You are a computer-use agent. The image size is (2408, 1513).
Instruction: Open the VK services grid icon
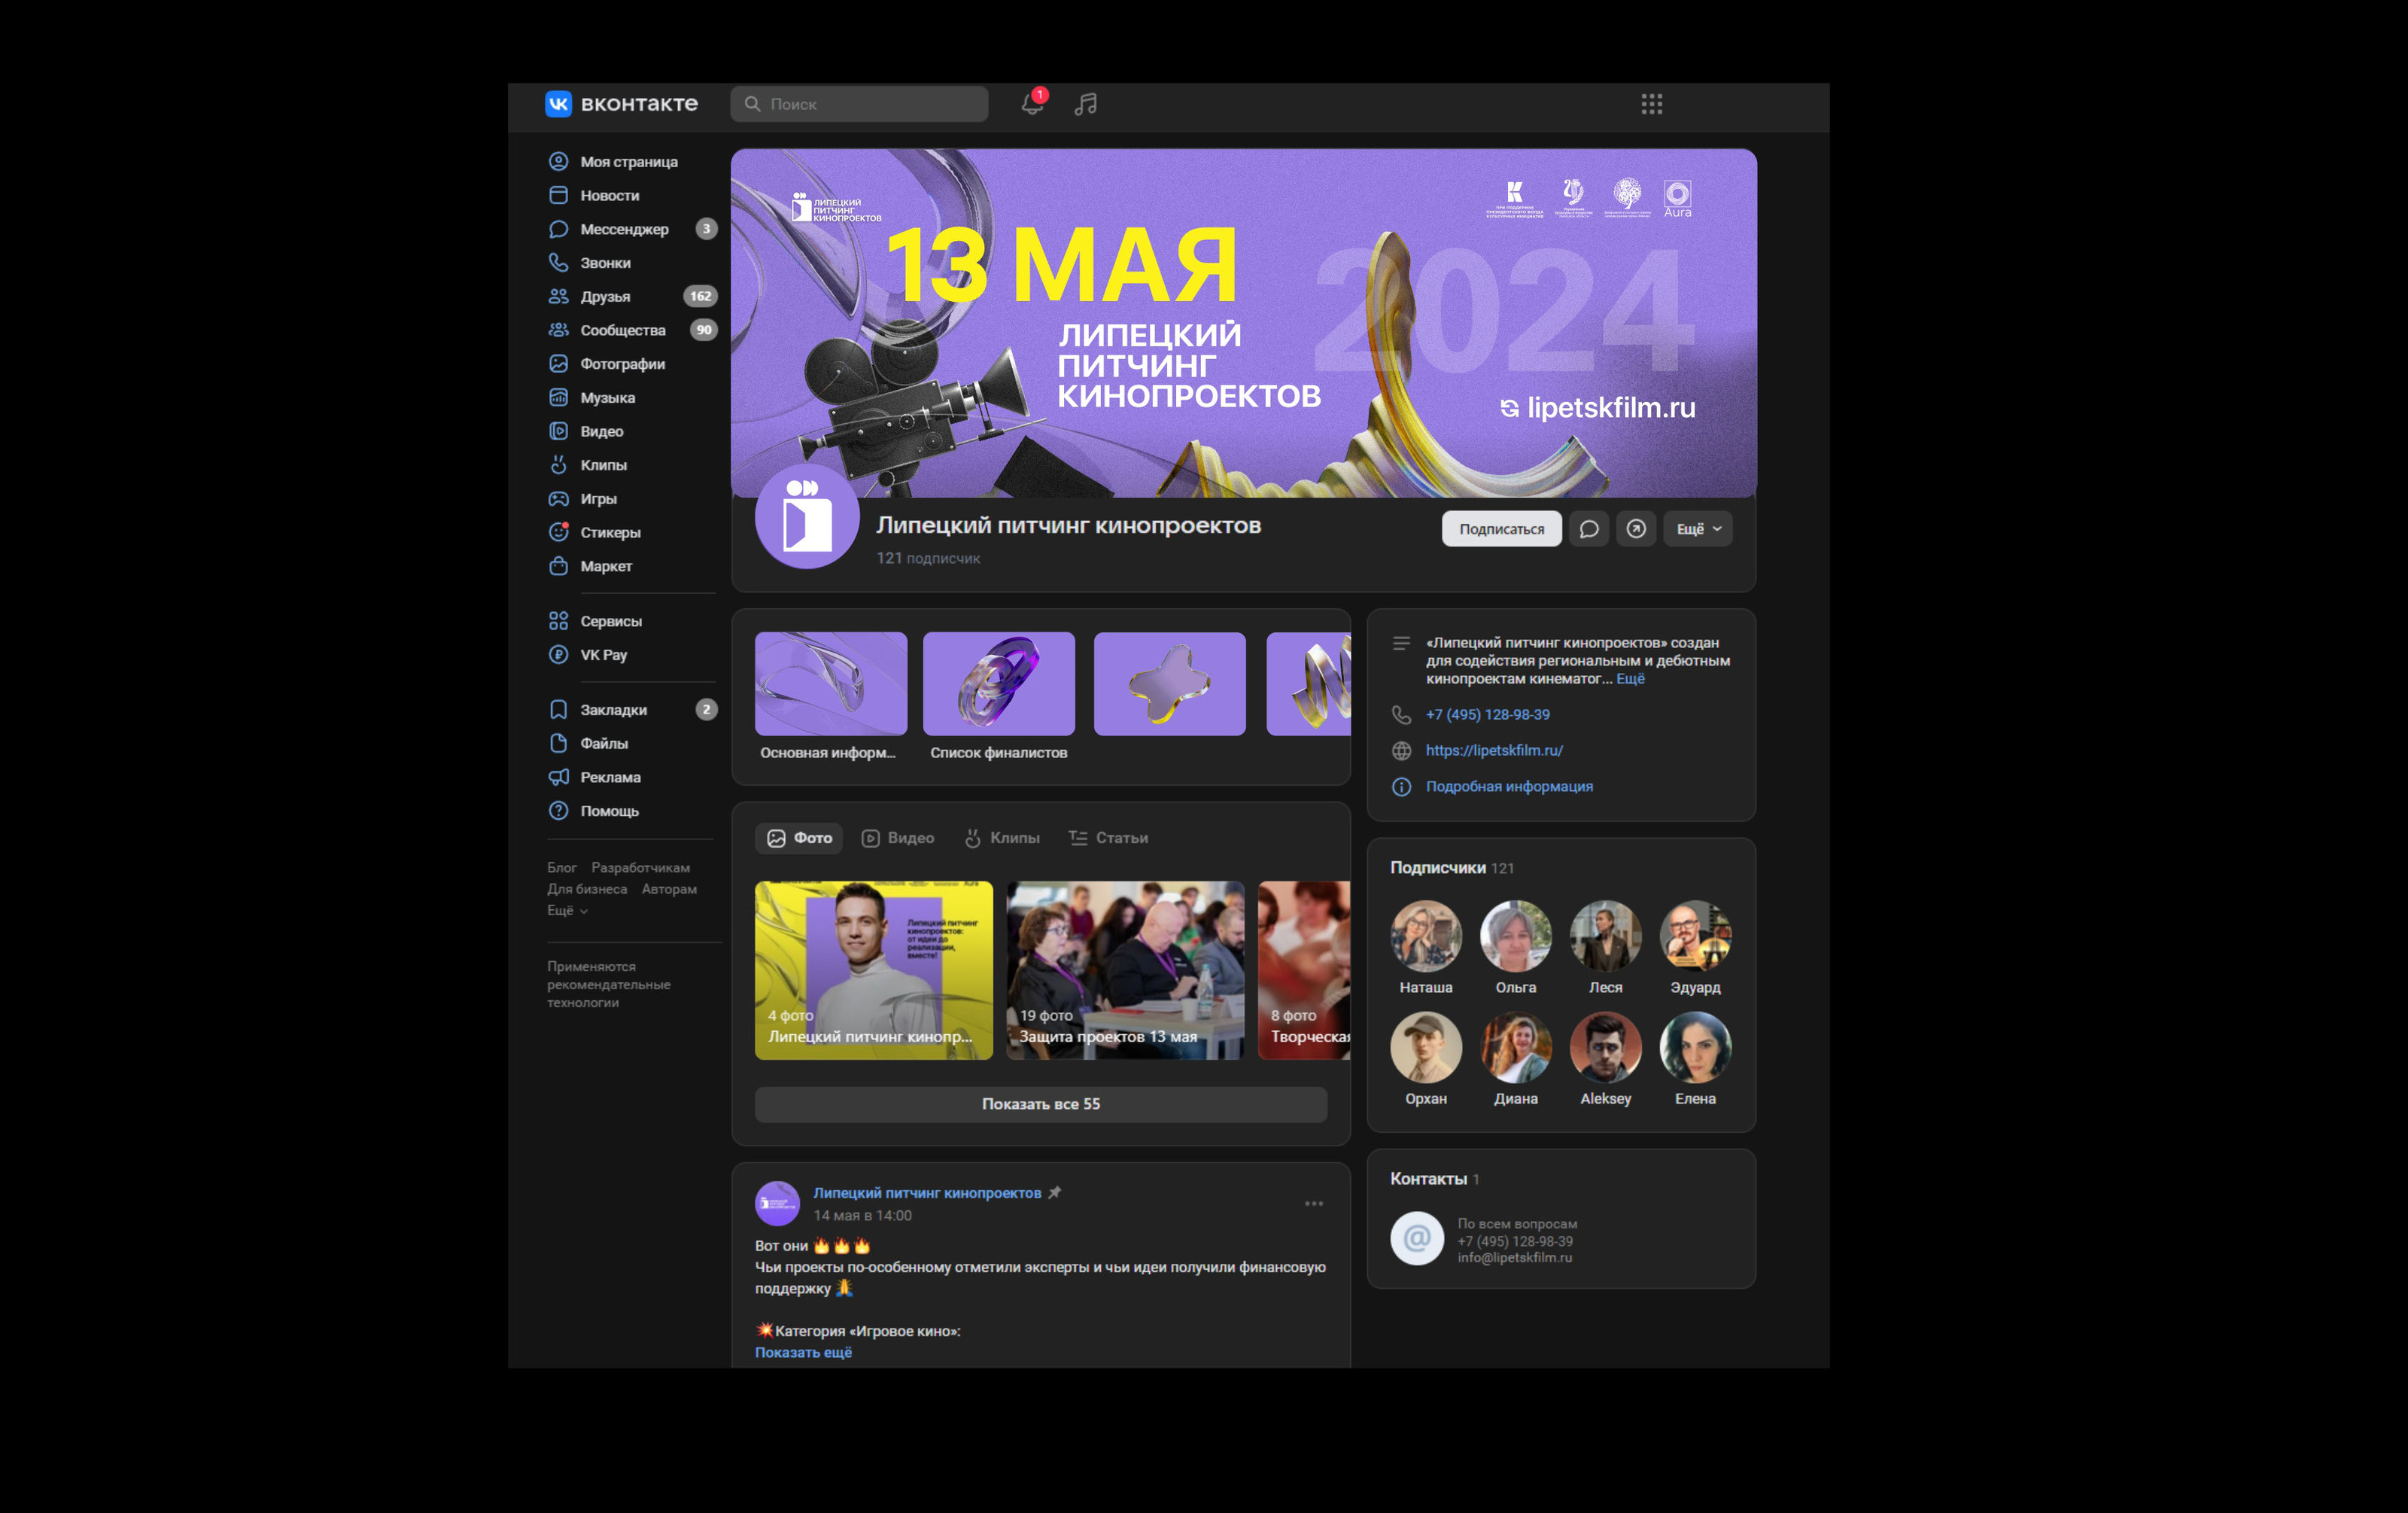pyautogui.click(x=1651, y=104)
